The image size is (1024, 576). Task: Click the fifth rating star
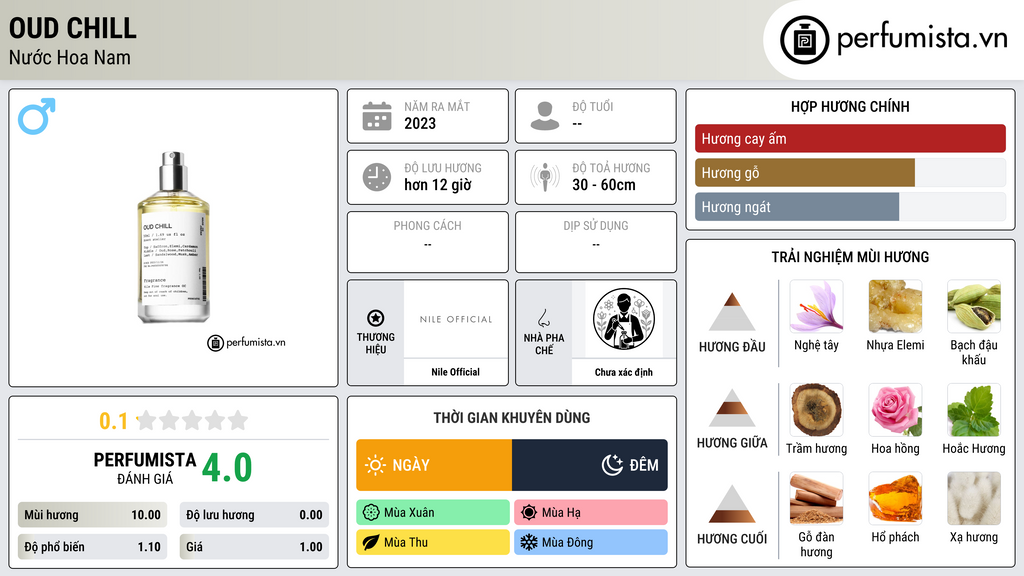click(238, 420)
